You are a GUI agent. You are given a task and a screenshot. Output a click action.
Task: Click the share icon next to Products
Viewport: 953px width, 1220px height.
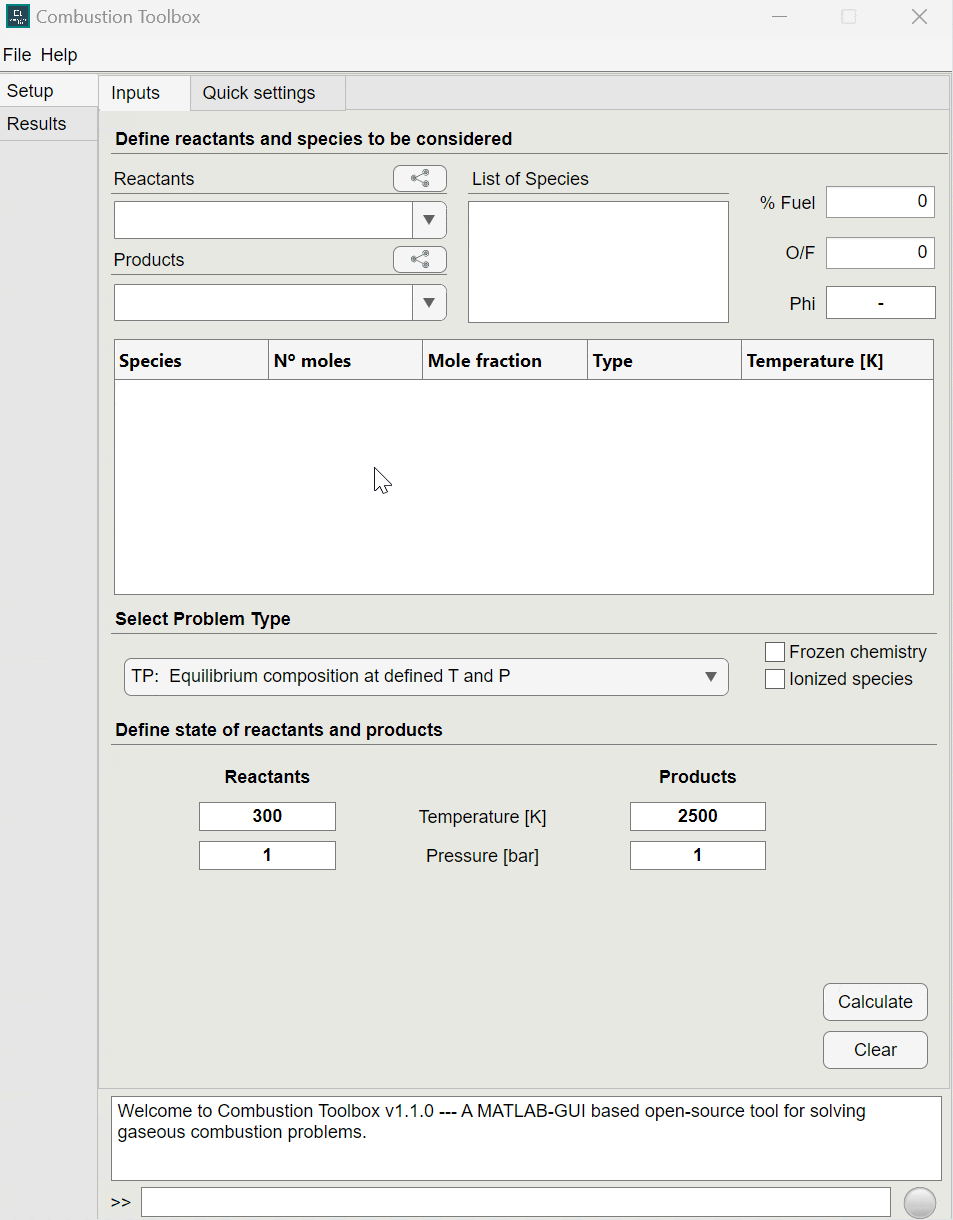tap(419, 259)
